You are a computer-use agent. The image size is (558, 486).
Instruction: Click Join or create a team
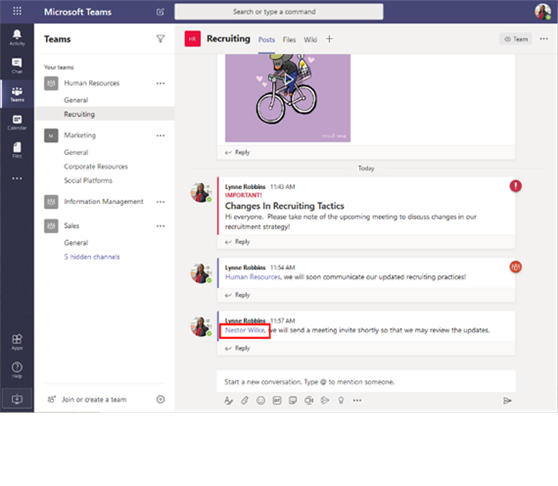[94, 399]
